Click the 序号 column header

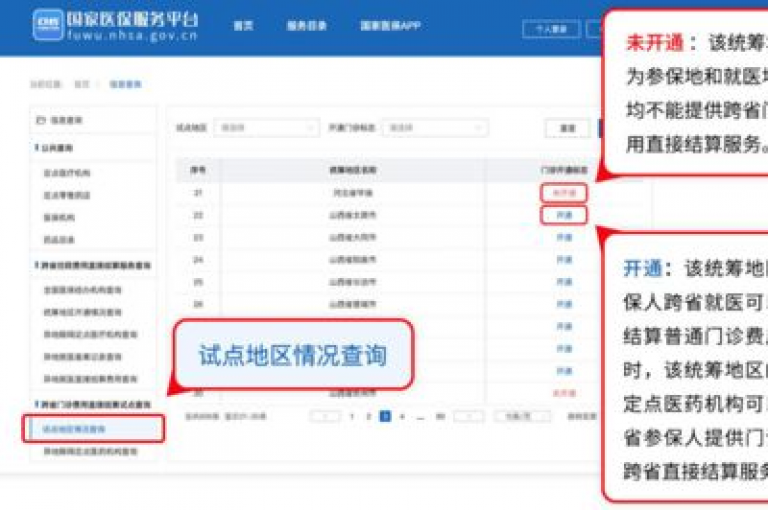pyautogui.click(x=198, y=170)
